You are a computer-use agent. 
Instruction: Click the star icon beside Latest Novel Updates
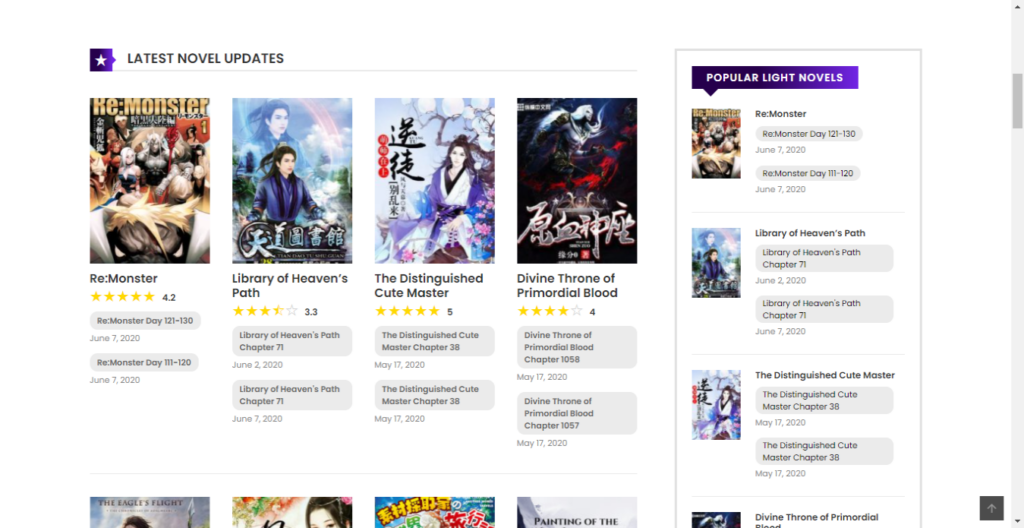pos(101,60)
